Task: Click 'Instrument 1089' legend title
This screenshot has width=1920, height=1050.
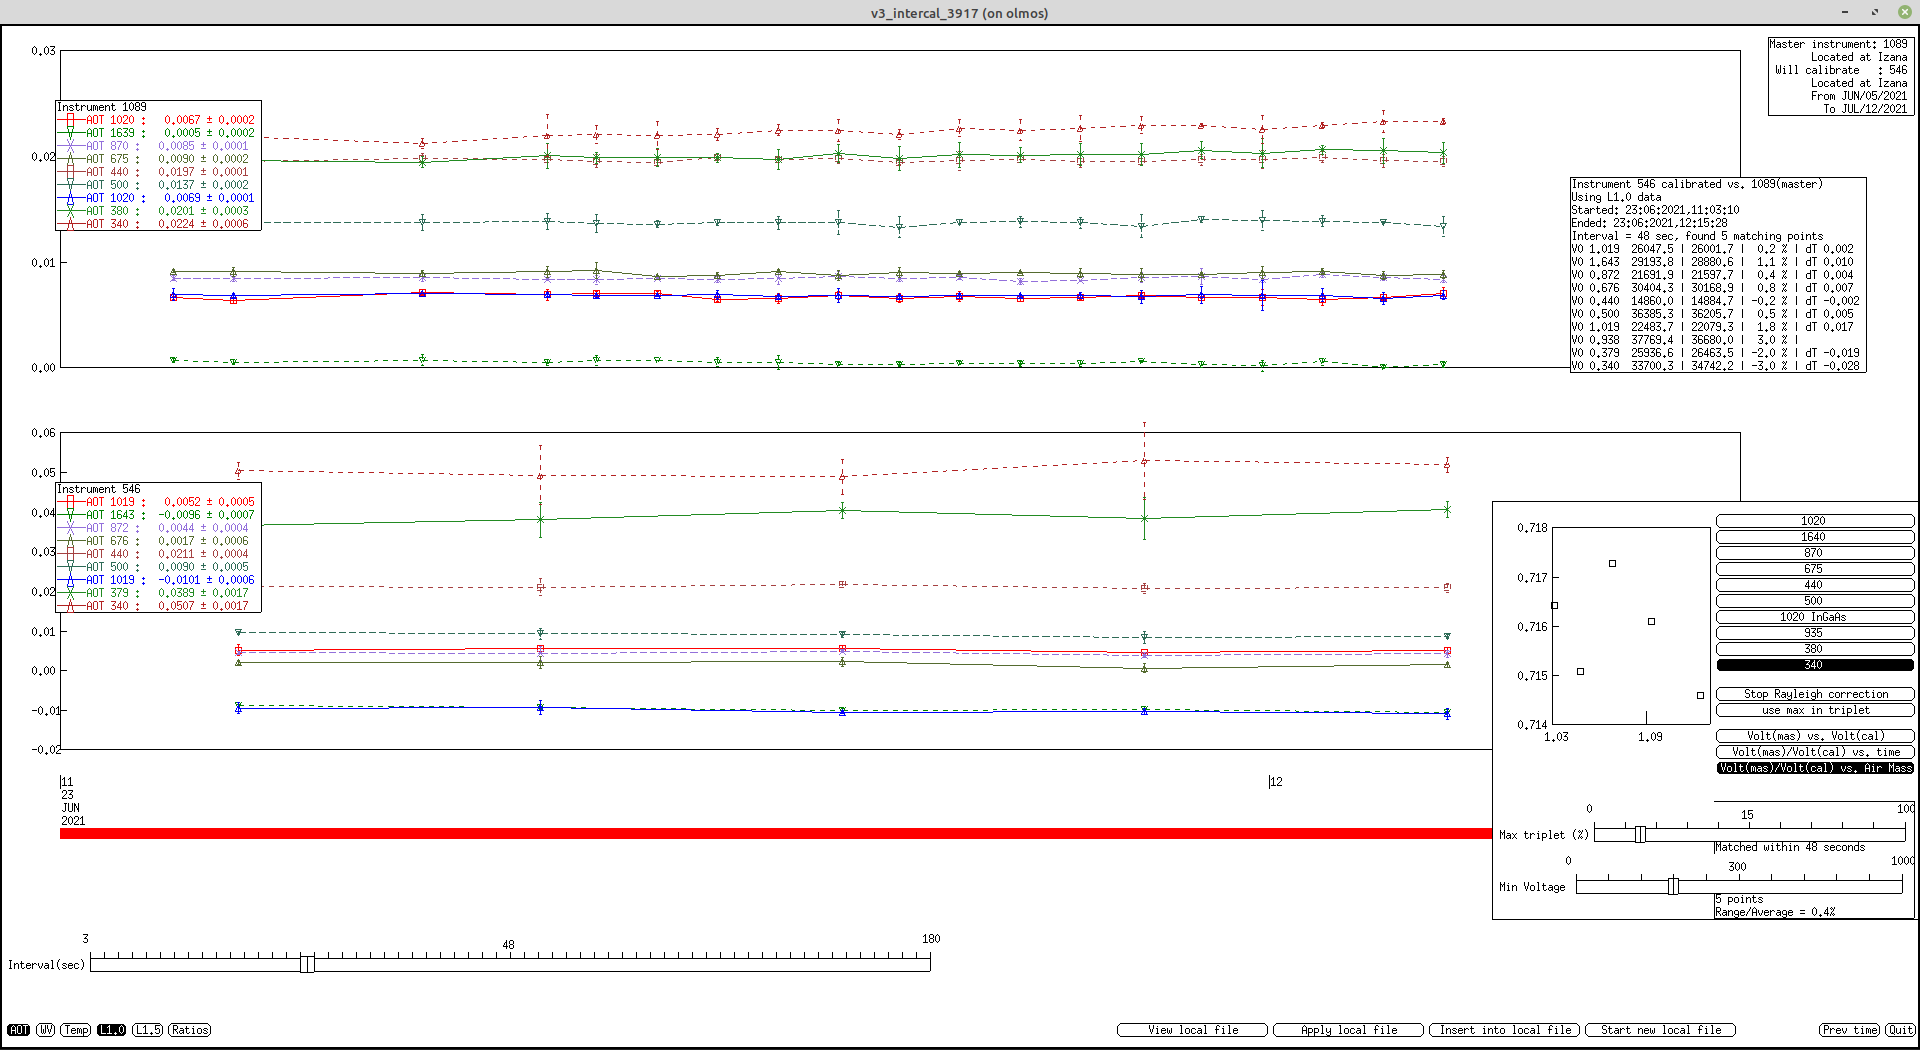Action: pyautogui.click(x=101, y=107)
